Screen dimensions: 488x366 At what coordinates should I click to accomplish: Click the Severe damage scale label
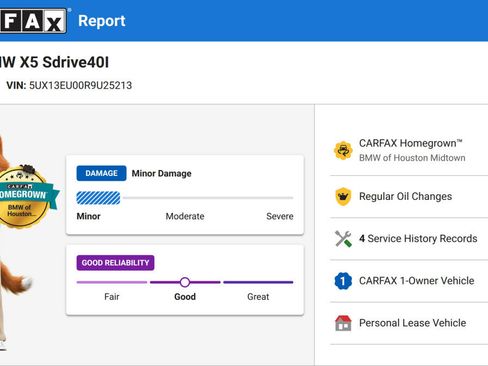tap(280, 216)
